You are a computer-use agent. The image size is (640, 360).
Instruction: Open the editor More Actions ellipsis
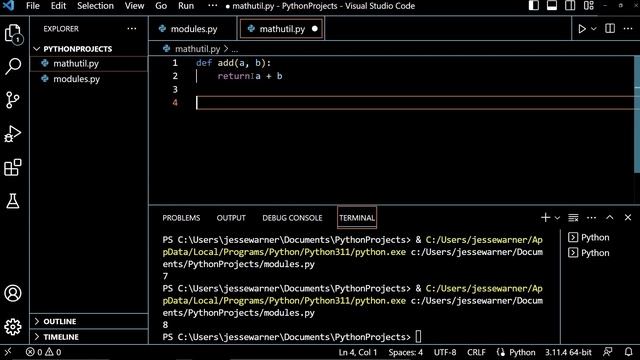(x=628, y=29)
